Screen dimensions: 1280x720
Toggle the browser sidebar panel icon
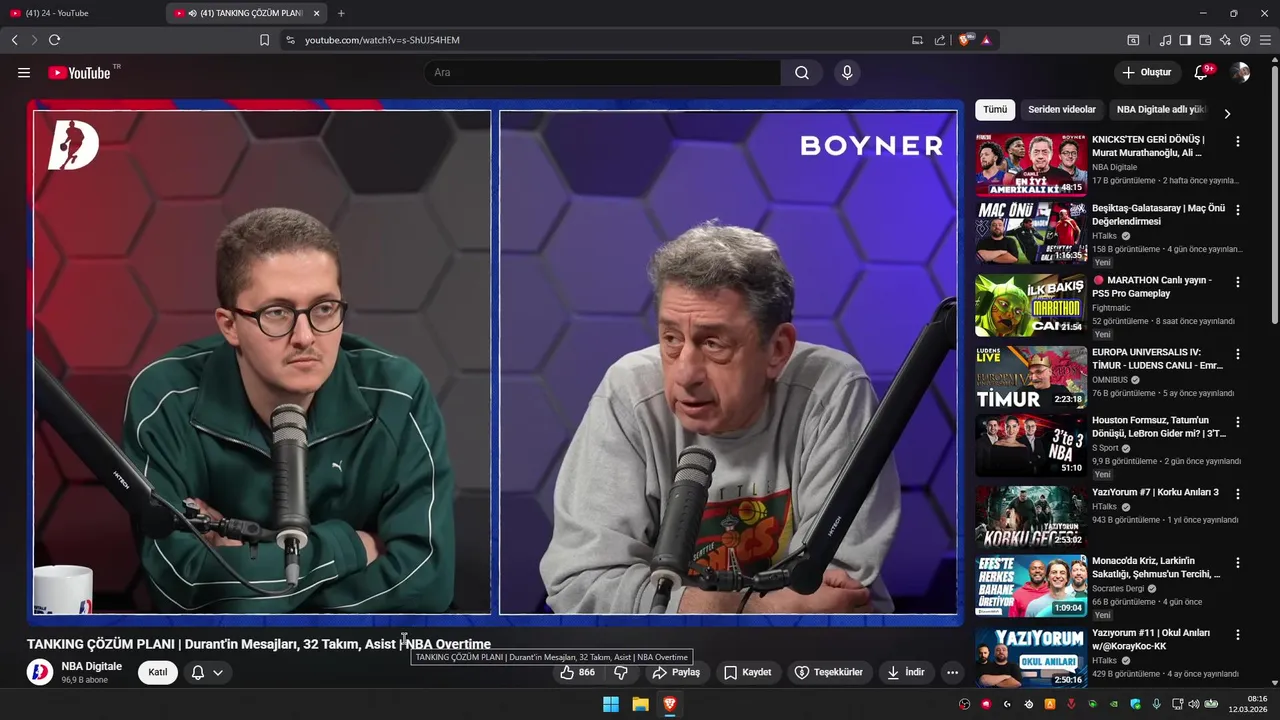(x=1185, y=40)
